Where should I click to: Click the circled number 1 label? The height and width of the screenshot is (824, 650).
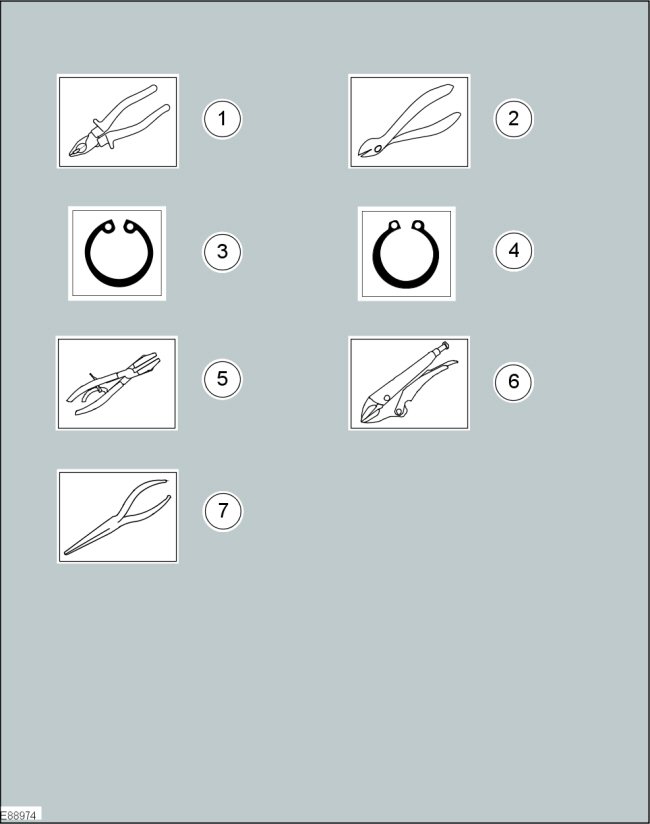click(222, 119)
